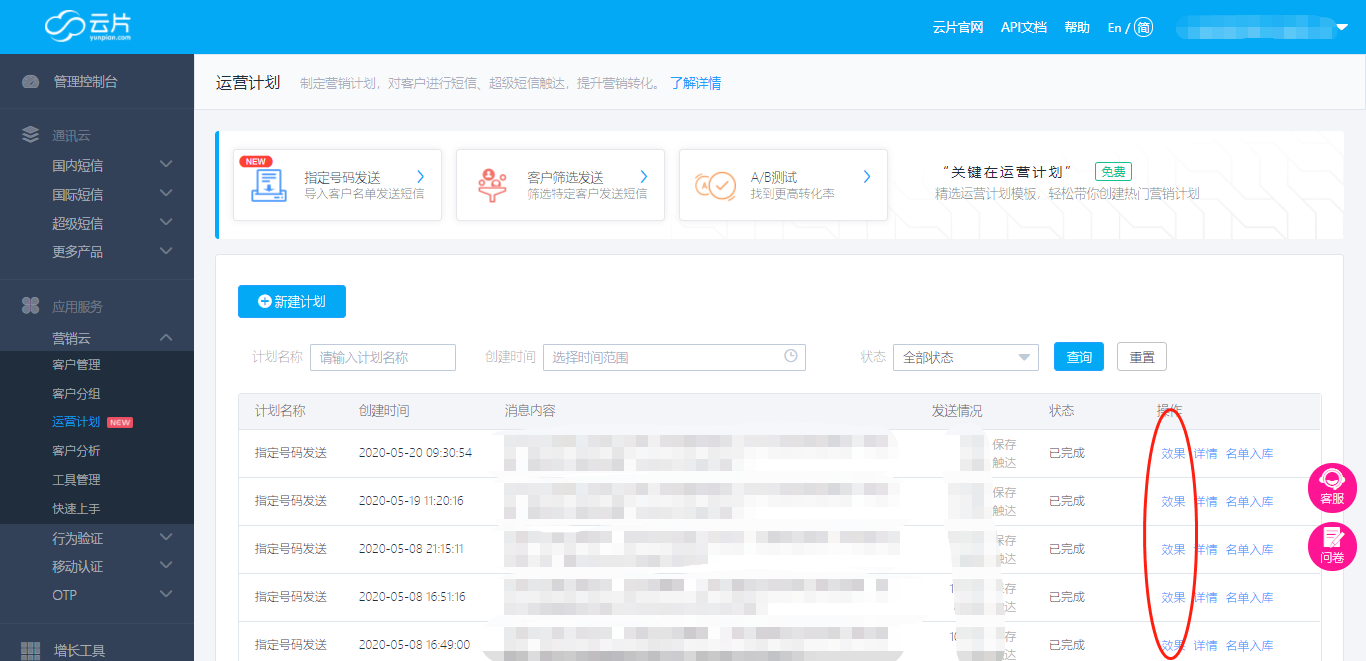Click the 应用服务 clover icon
This screenshot has height=661, width=1366.
tap(31, 306)
